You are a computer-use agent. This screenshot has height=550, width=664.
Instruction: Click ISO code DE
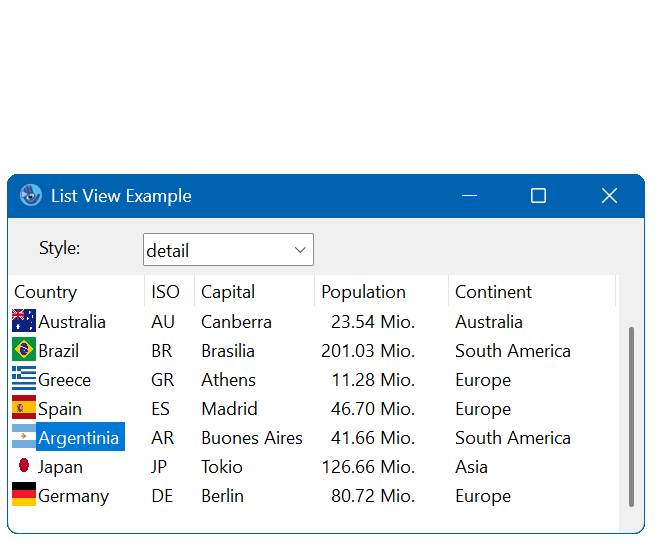pyautogui.click(x=162, y=496)
